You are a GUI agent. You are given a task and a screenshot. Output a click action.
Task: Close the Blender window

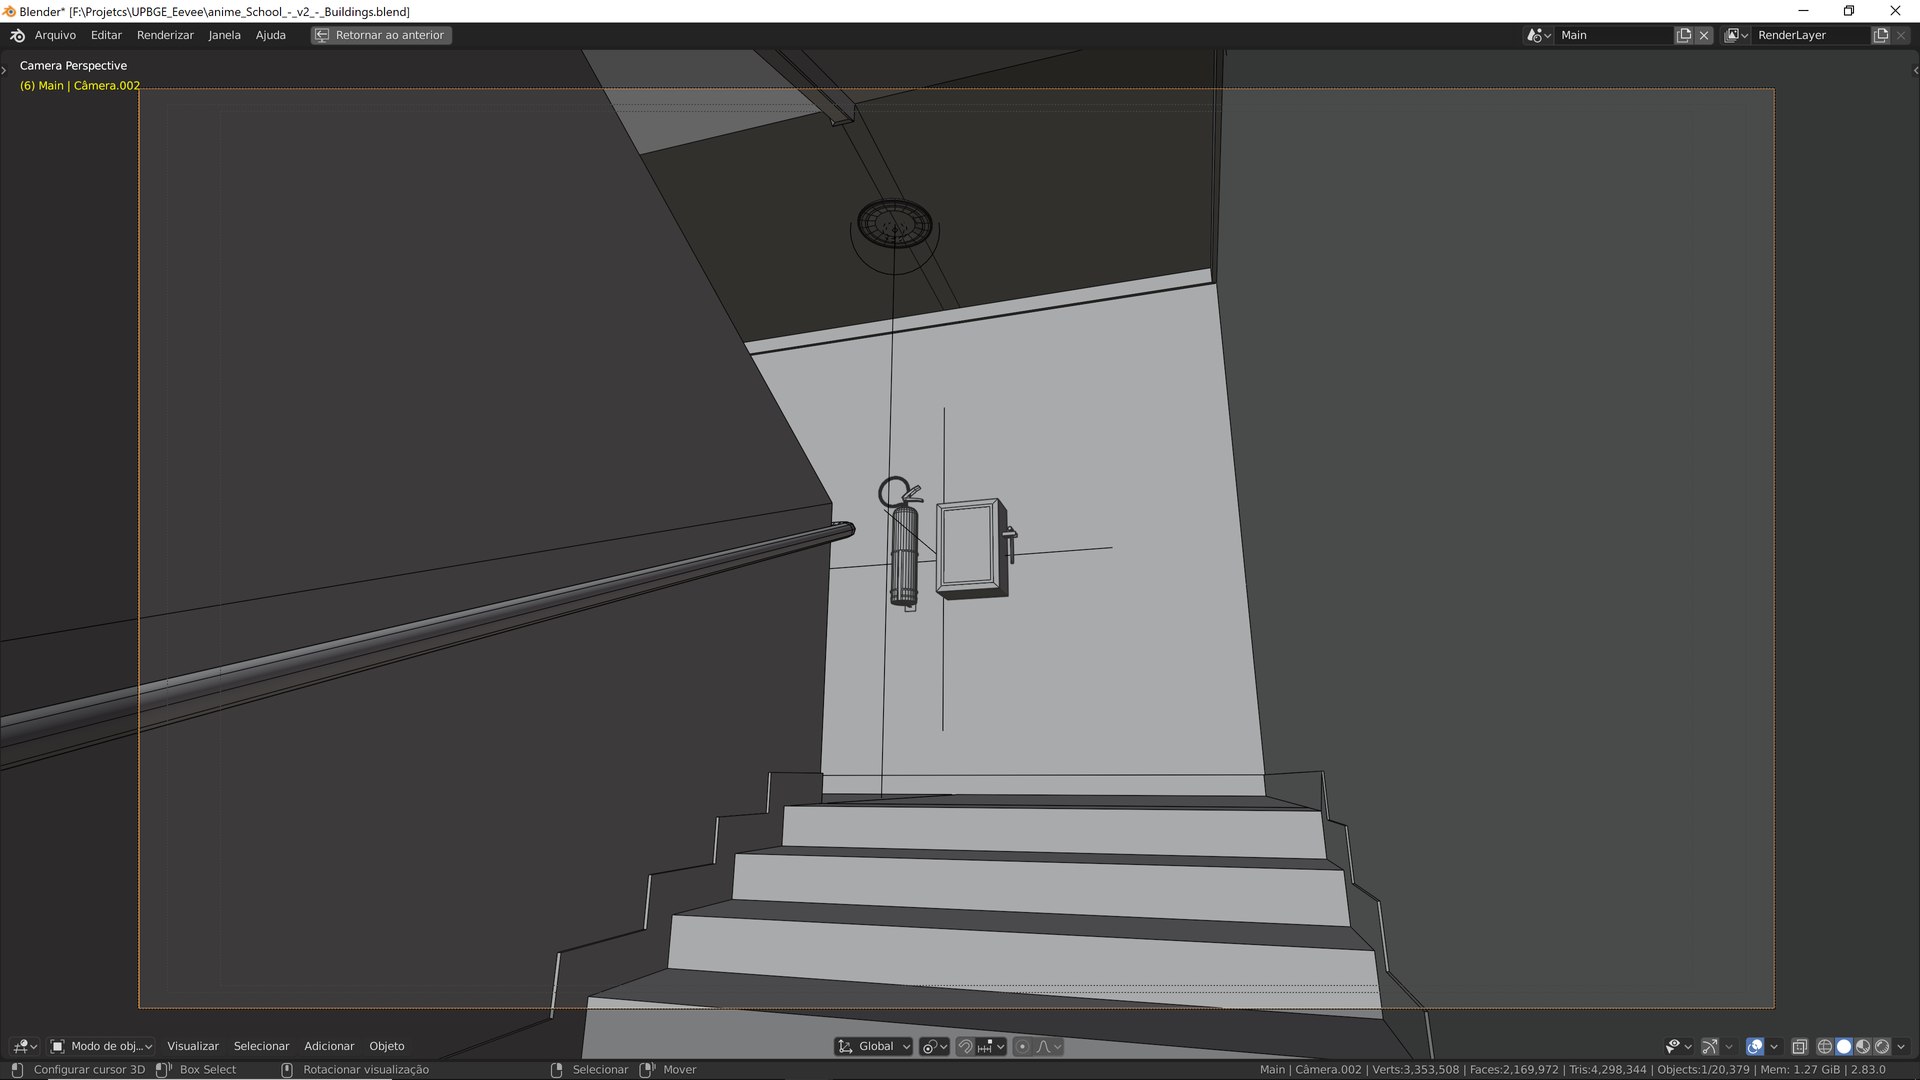pos(1896,11)
